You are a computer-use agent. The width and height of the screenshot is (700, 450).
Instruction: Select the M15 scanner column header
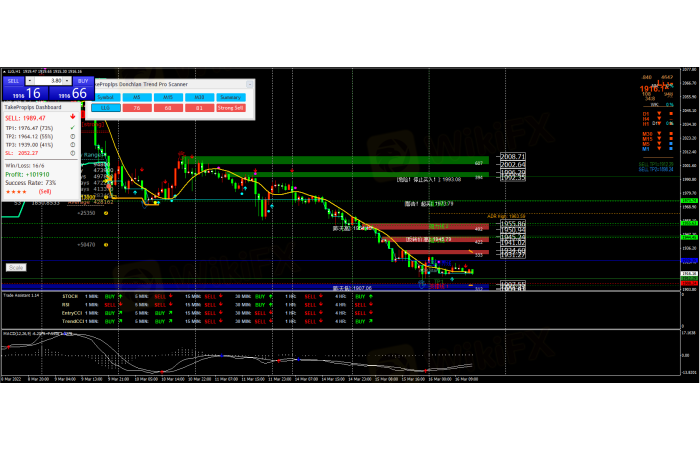click(x=168, y=96)
